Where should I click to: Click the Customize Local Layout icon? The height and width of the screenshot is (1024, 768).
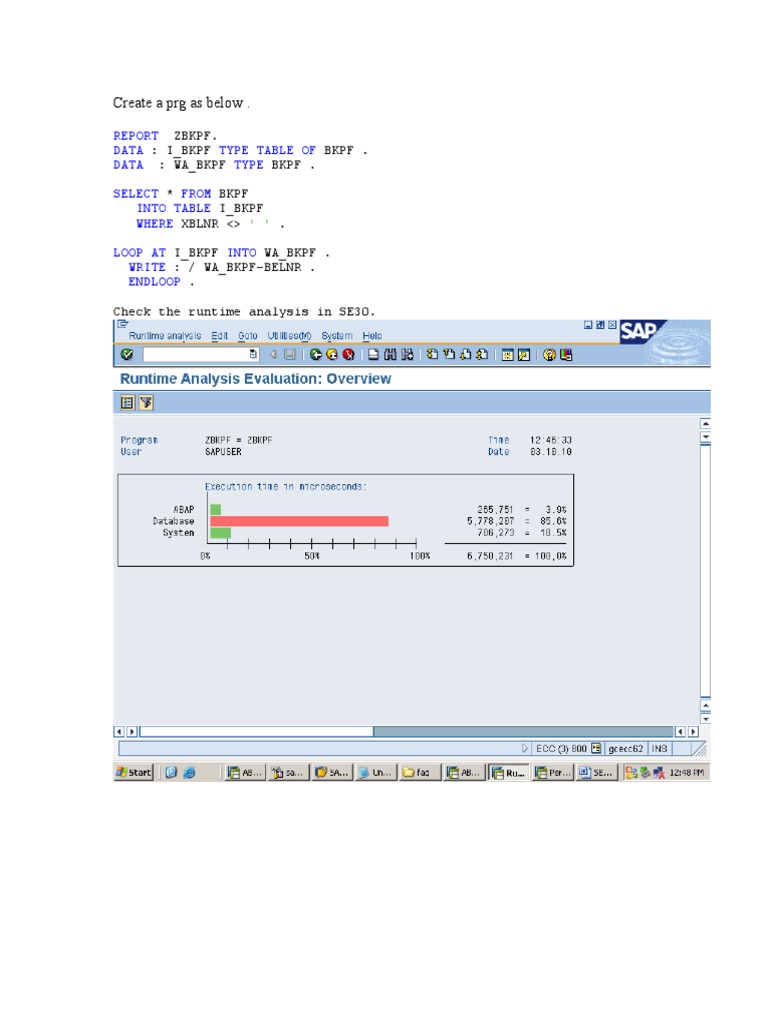(566, 355)
